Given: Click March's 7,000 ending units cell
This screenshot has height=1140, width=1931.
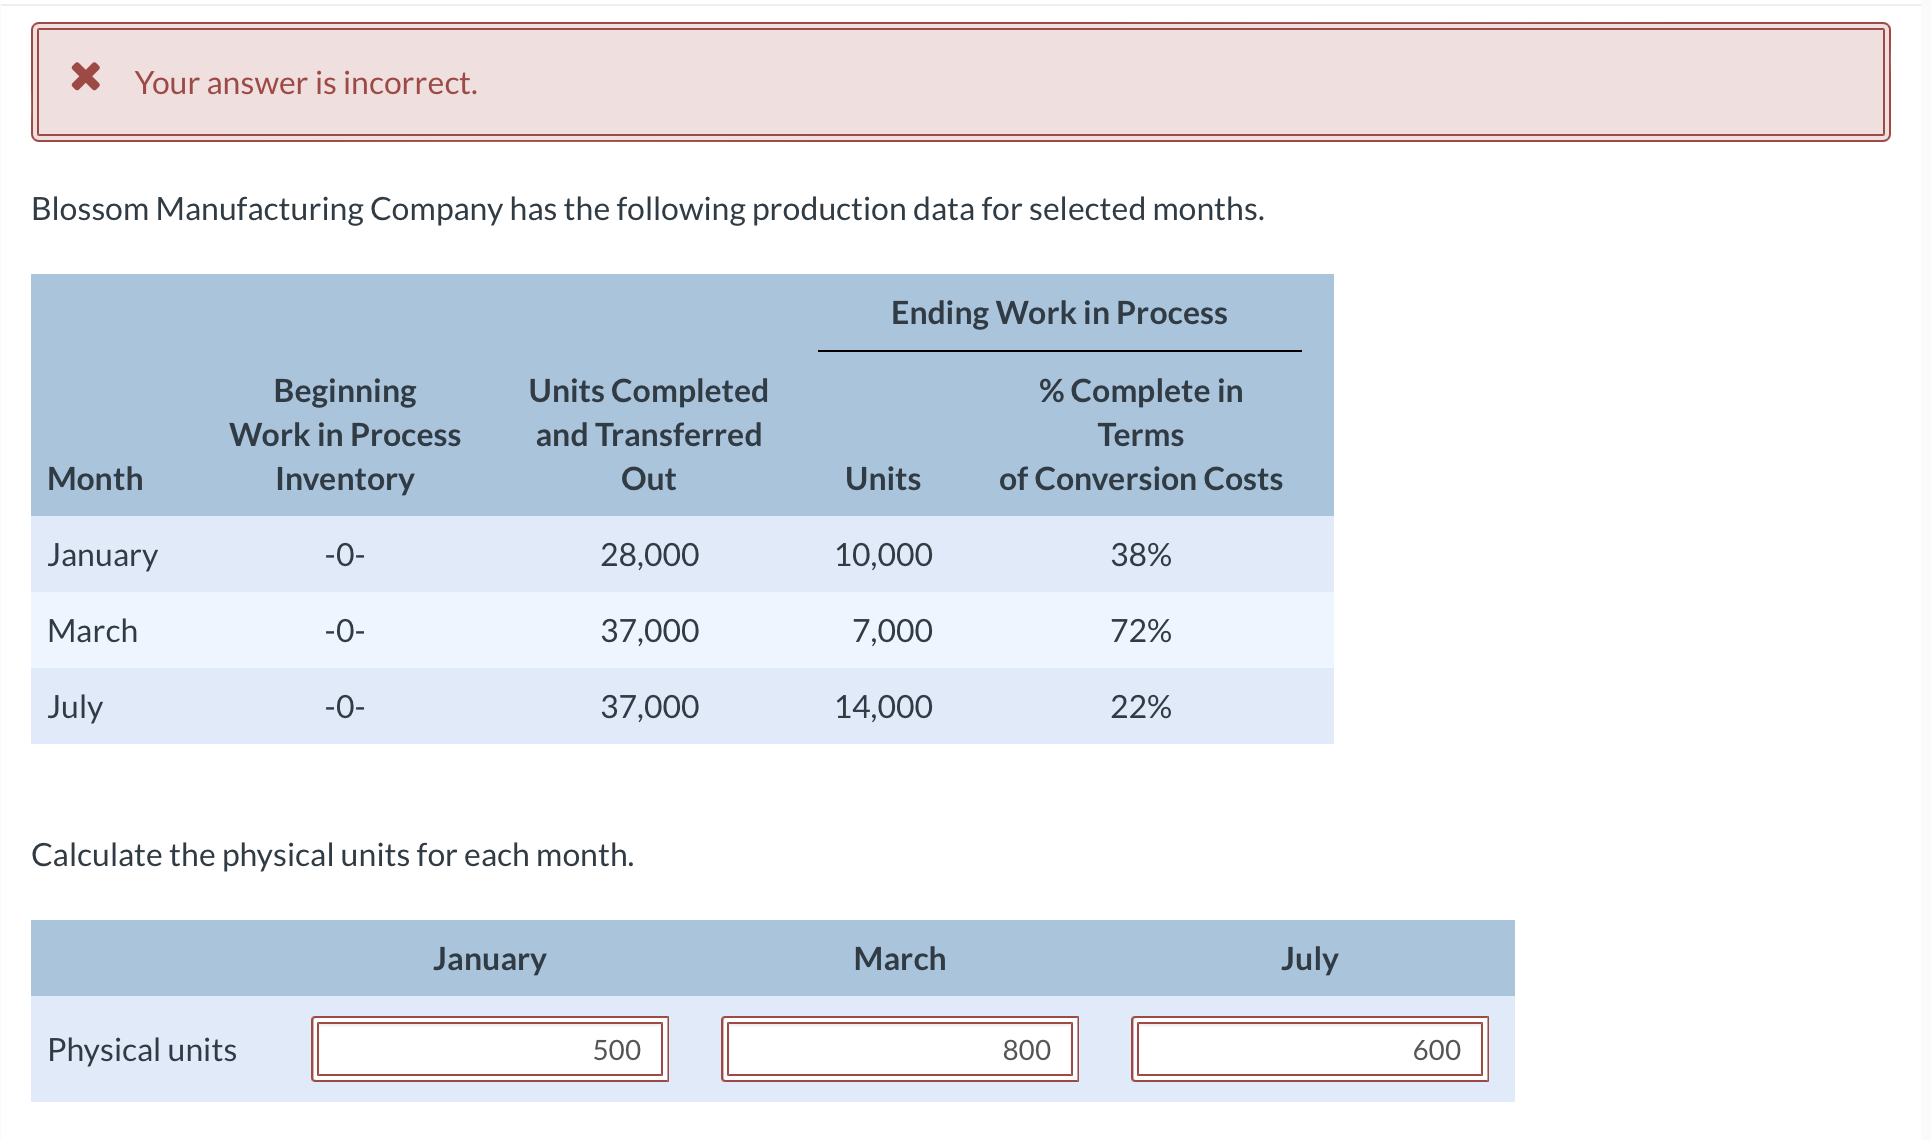Looking at the screenshot, I should coord(891,631).
